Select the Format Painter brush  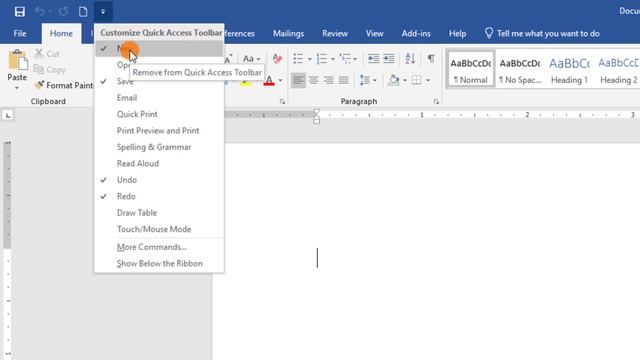(x=64, y=85)
